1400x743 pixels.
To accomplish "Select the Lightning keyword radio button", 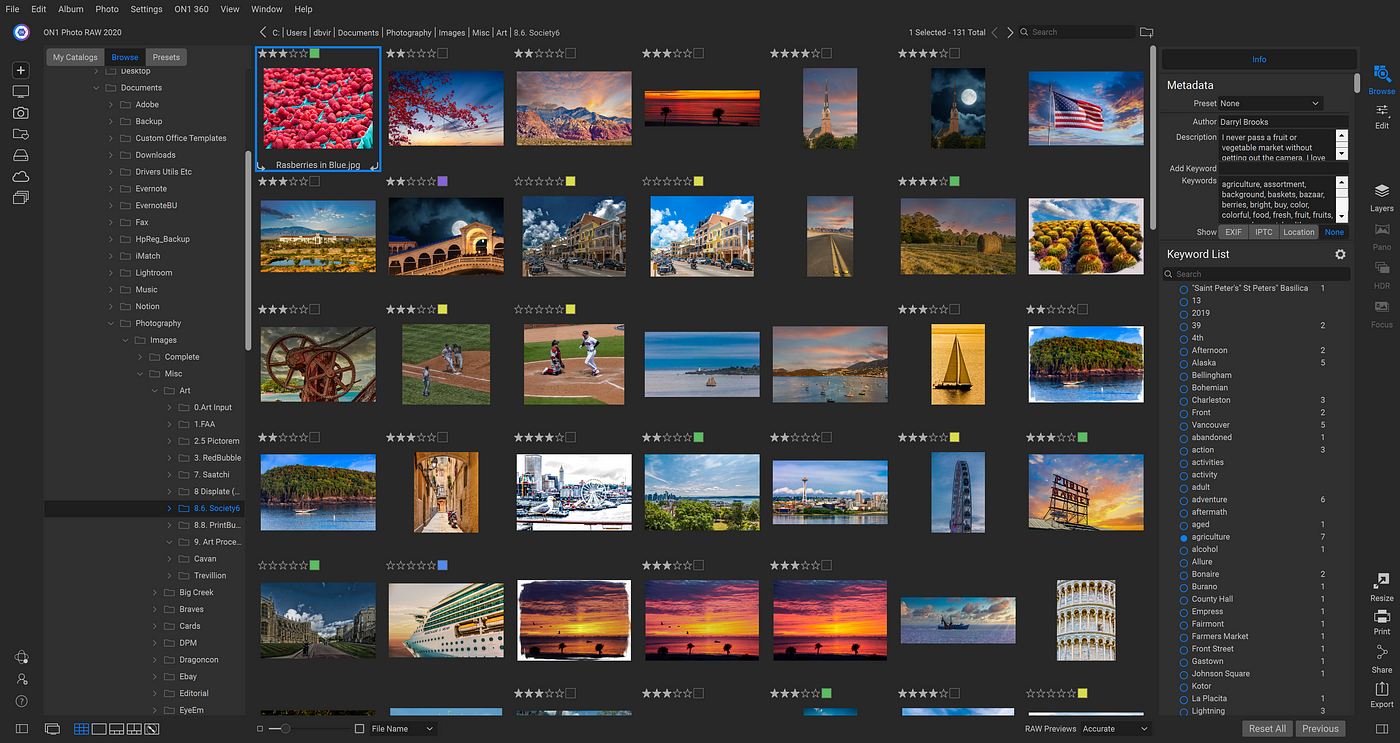I will [x=1184, y=711].
